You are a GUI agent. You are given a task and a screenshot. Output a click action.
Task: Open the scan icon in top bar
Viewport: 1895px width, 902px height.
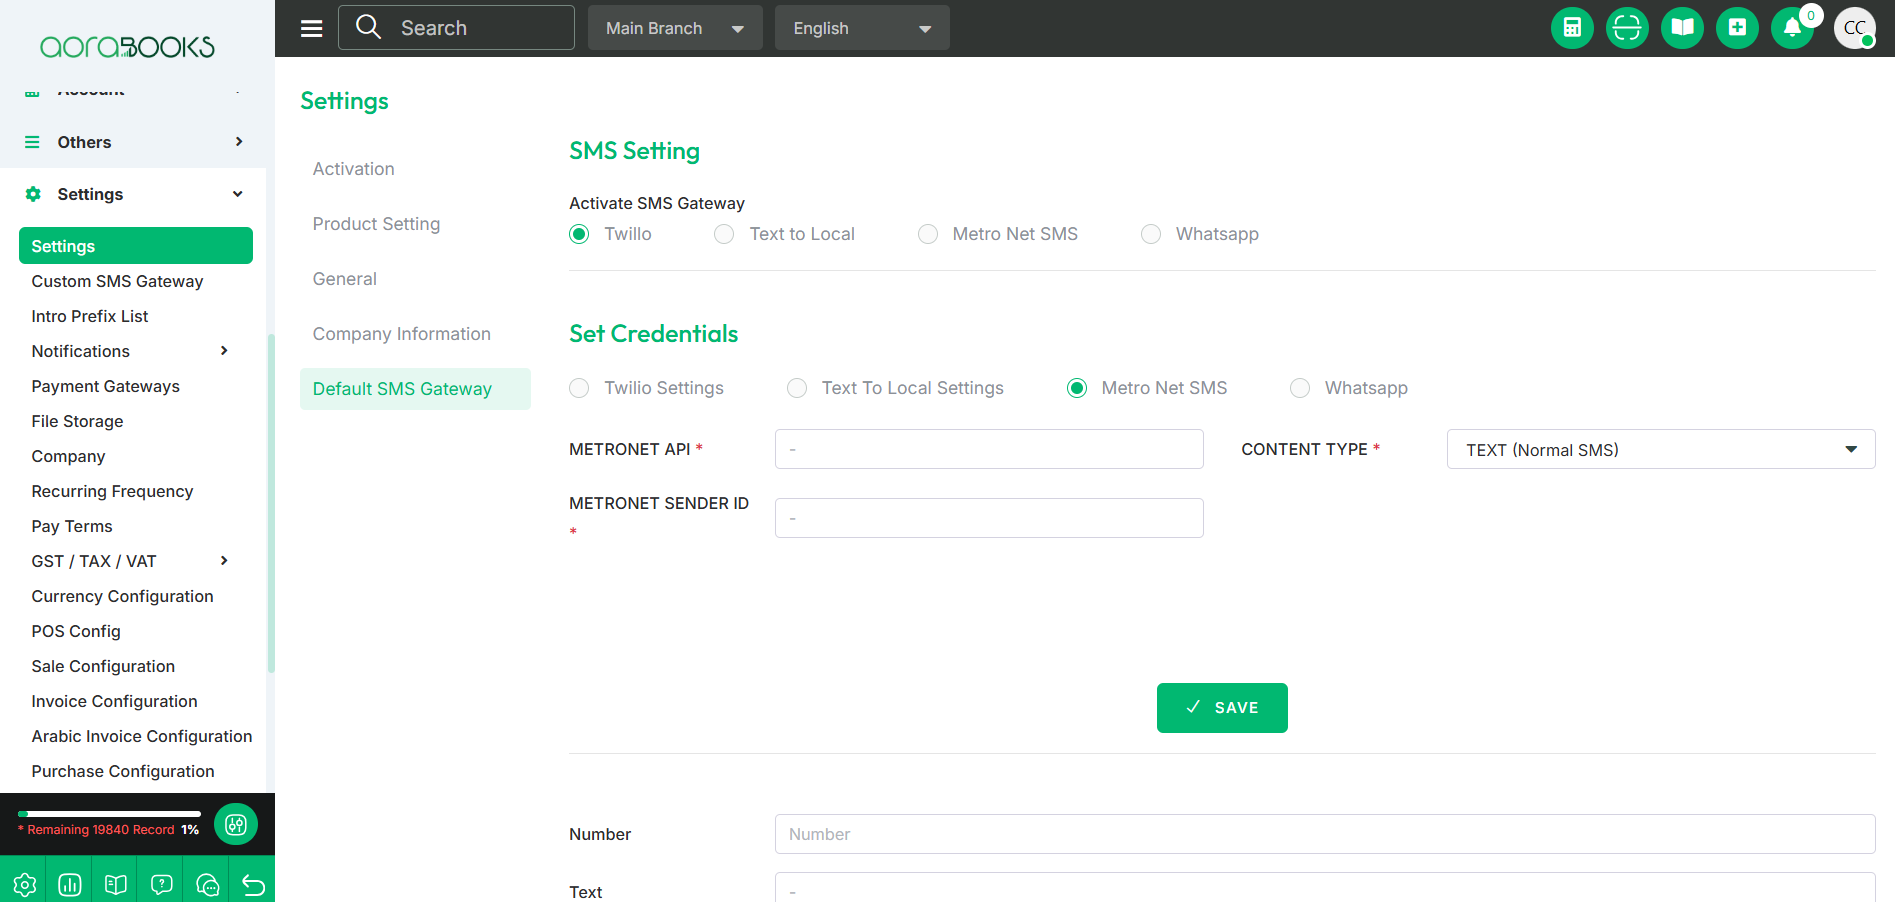(1627, 28)
